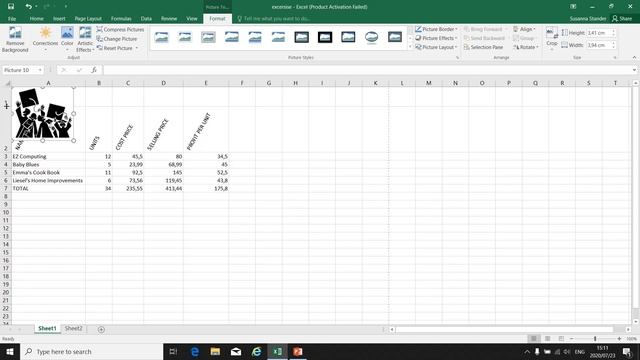640x360 pixels.
Task: Select cell 'Liesel's Home Improvements'
Action: (x=49, y=180)
